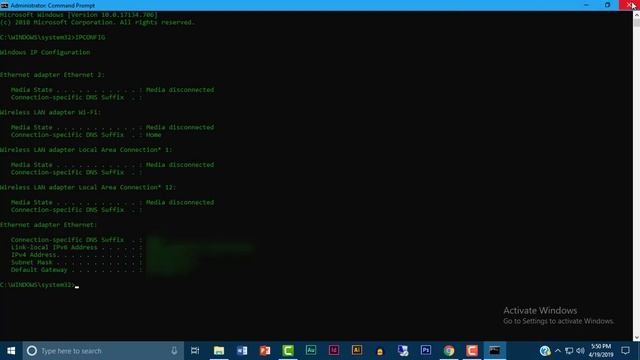This screenshot has height=360, width=640.
Task: Click the 'Ethernet adapter Ethernet 2:' heading
Action: pyautogui.click(x=52, y=75)
